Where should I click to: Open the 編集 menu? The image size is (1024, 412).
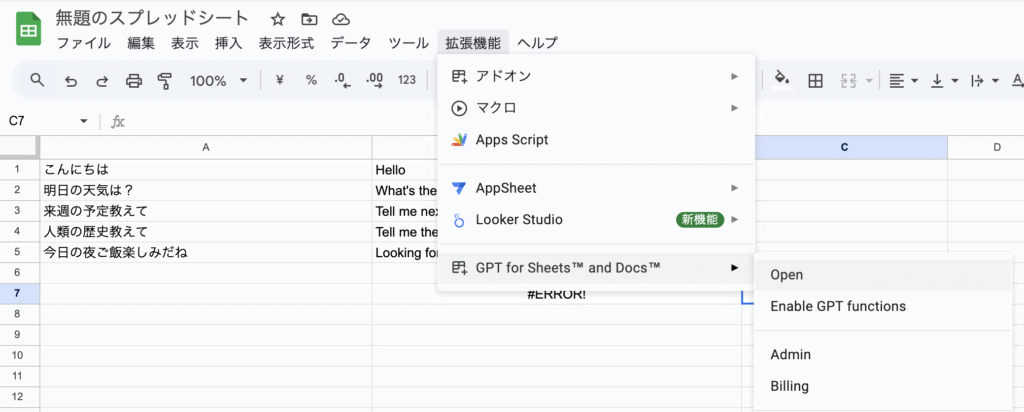pos(141,43)
